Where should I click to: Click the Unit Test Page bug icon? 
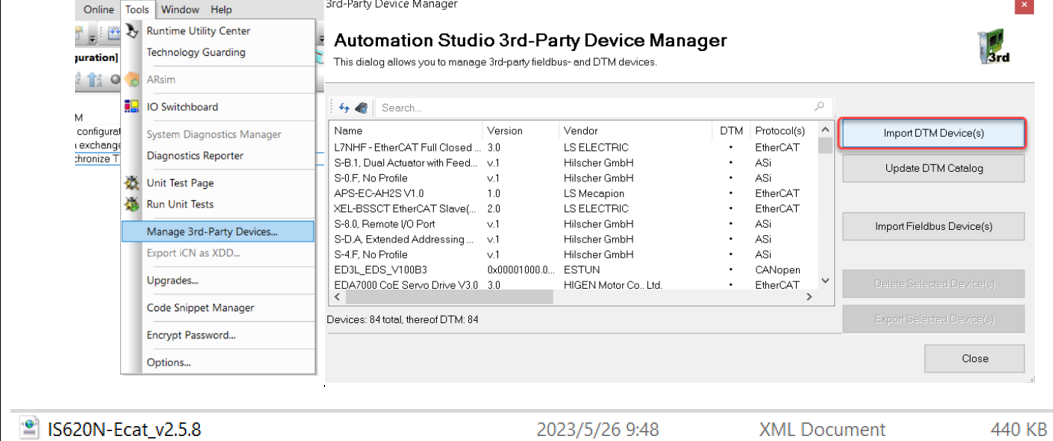[x=132, y=183]
